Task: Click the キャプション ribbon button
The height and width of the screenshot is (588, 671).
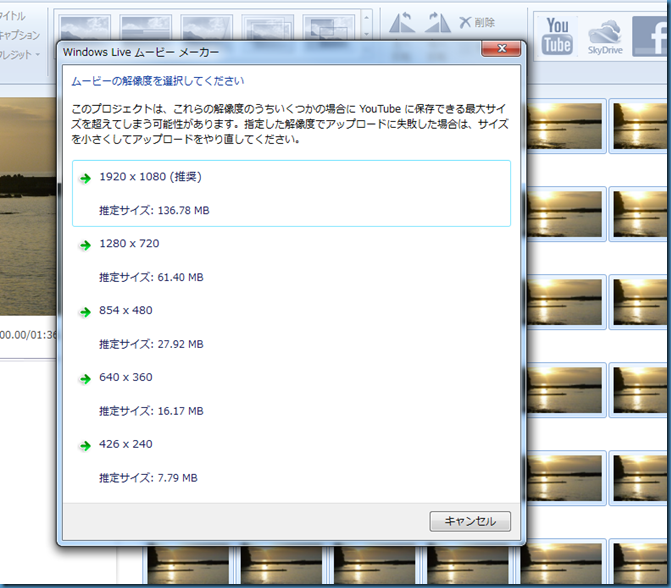Action: [19, 35]
